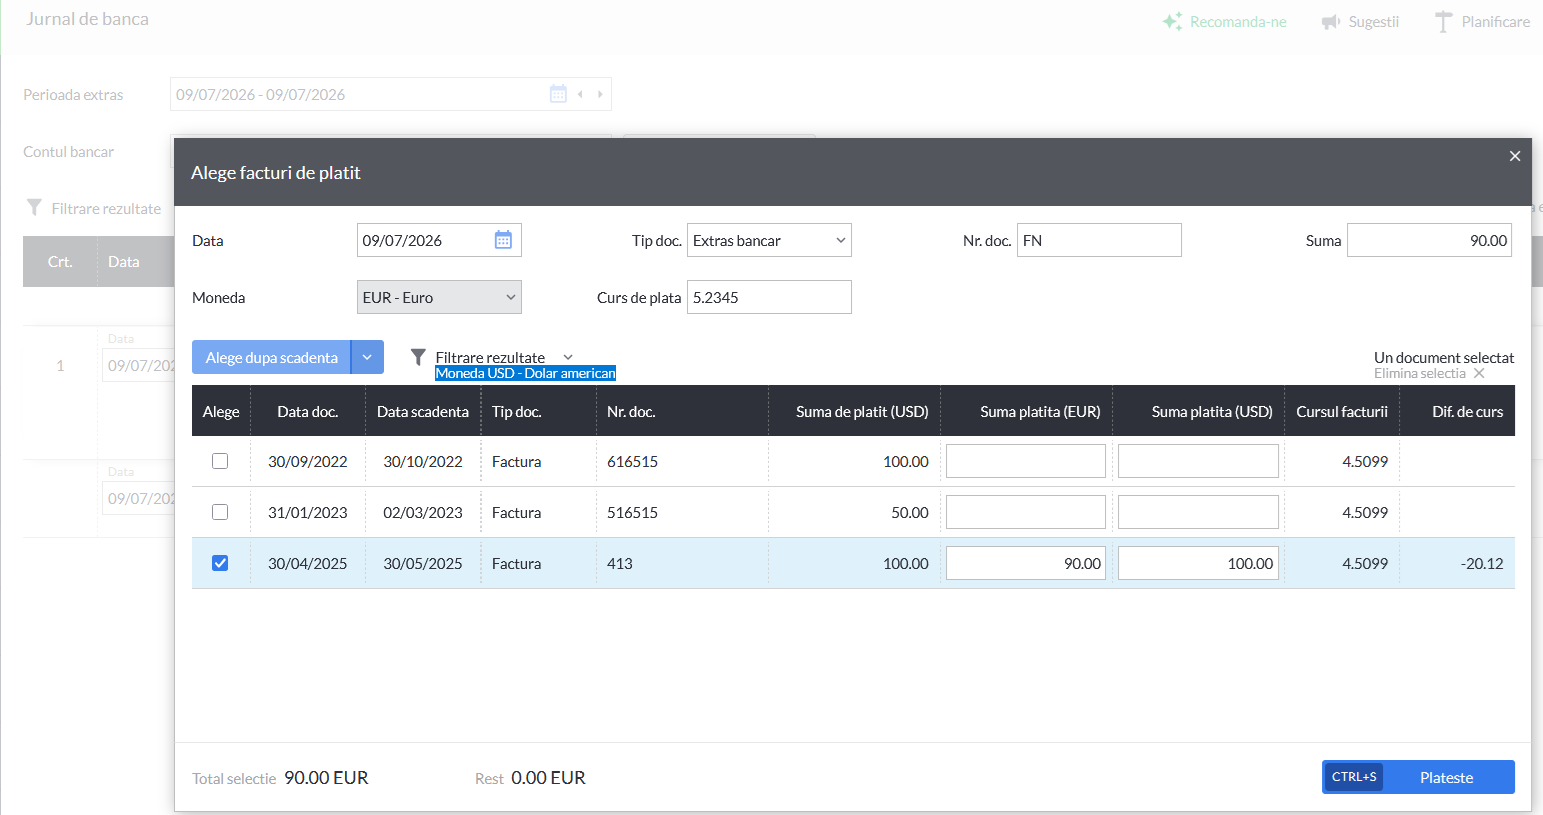This screenshot has height=815, width=1543.
Task: Click Total selectie 90.00 EUR value
Action: 326,777
